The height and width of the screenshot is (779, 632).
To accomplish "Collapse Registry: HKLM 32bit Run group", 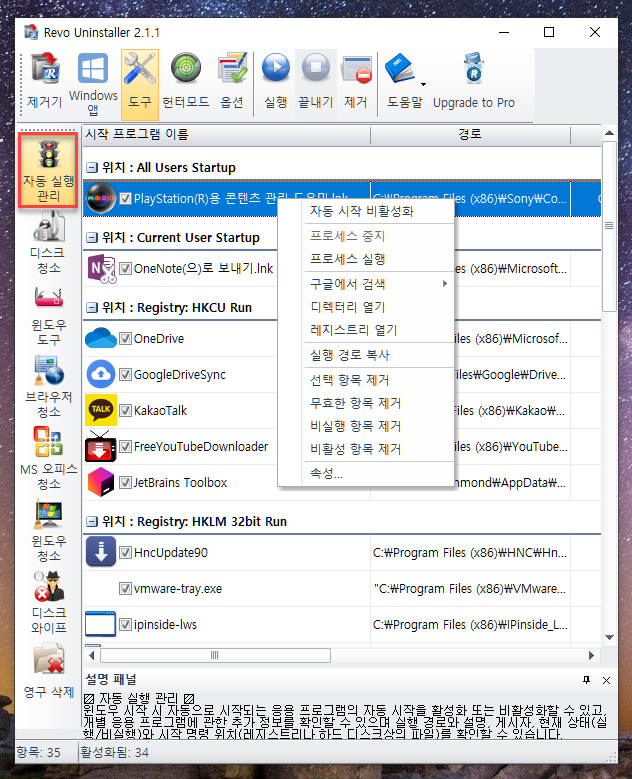I will (91, 522).
